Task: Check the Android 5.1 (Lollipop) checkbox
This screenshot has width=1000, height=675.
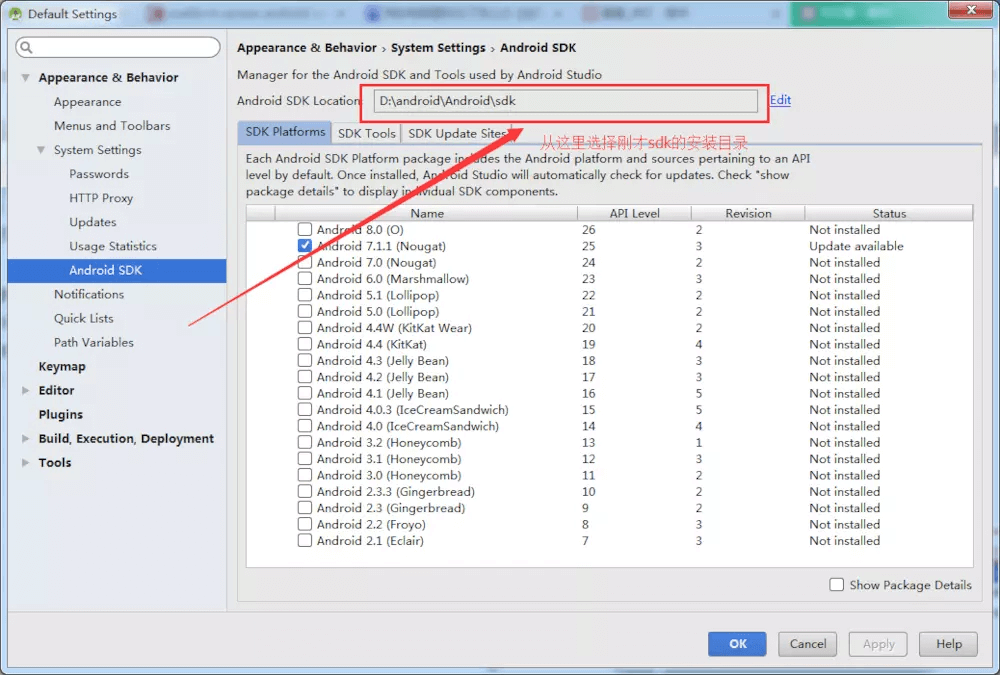Action: click(305, 295)
